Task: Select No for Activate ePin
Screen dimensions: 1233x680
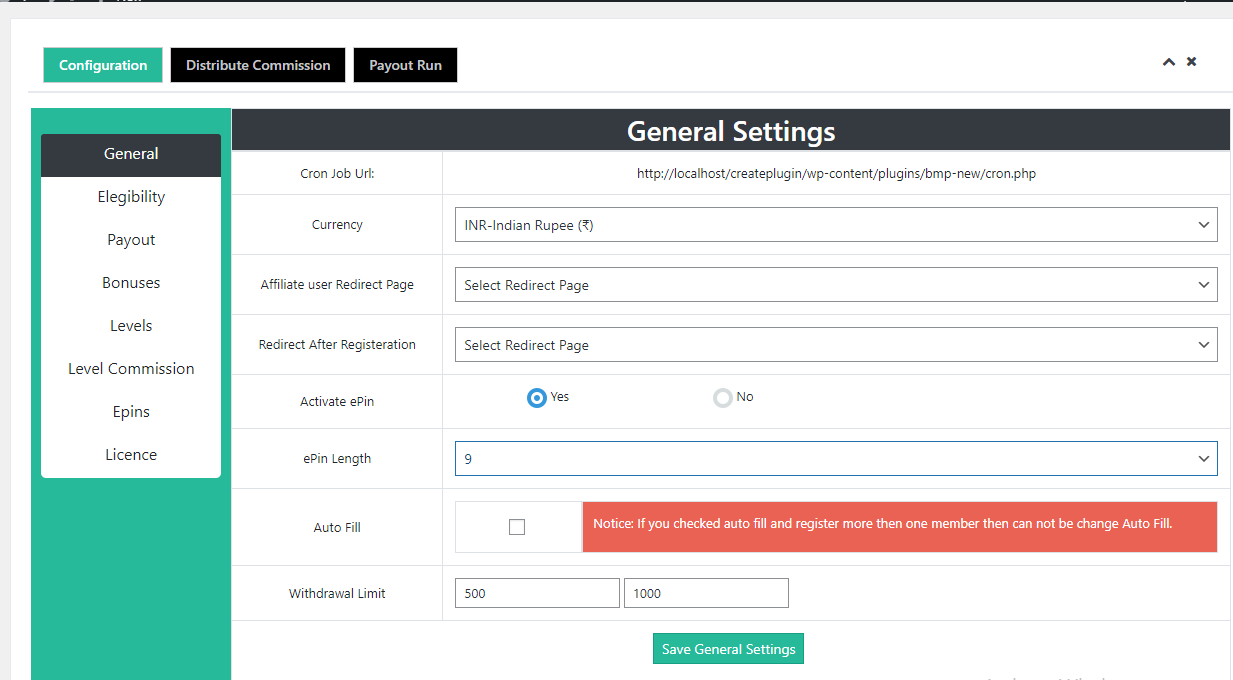Action: pyautogui.click(x=722, y=398)
